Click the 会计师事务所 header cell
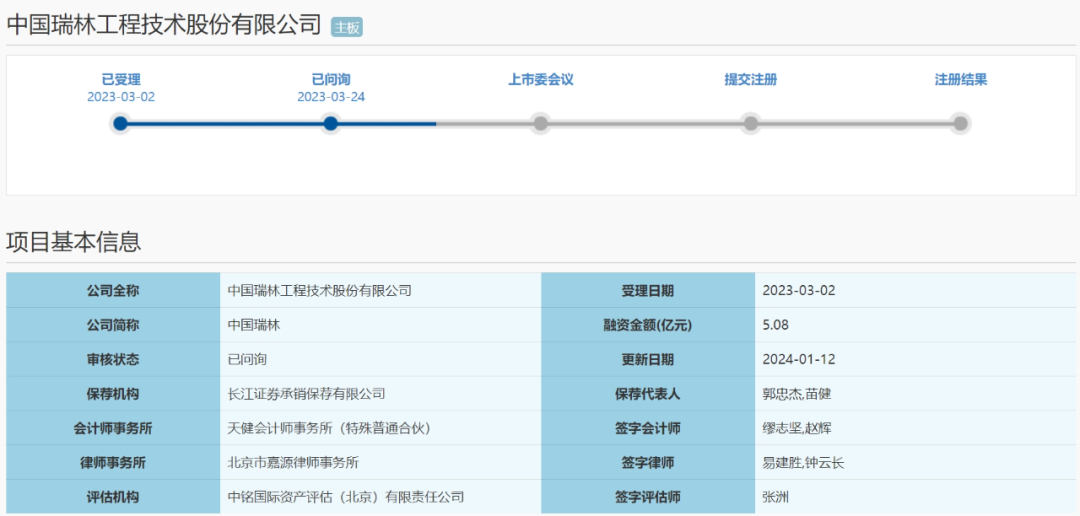Screen dimensions: 1080x516 point(113,429)
